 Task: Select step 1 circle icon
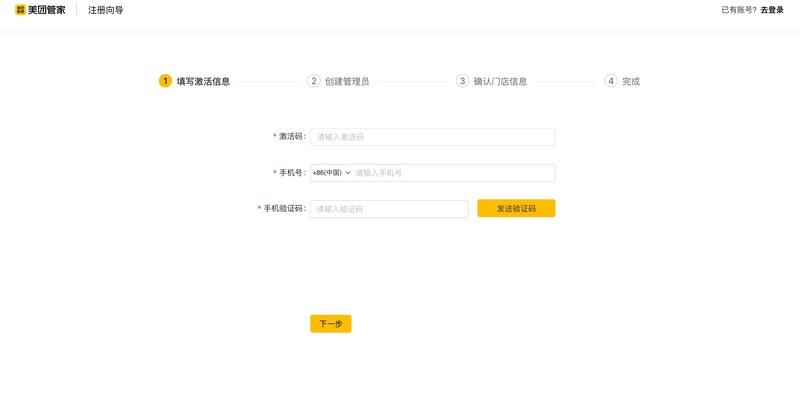pyautogui.click(x=165, y=81)
